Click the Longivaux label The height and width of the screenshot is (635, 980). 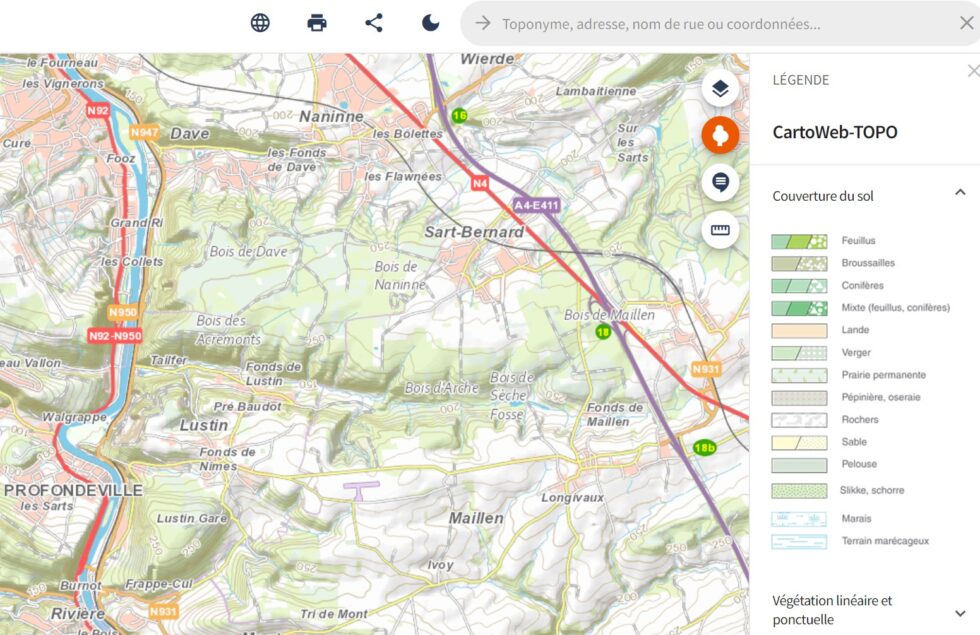pyautogui.click(x=572, y=498)
